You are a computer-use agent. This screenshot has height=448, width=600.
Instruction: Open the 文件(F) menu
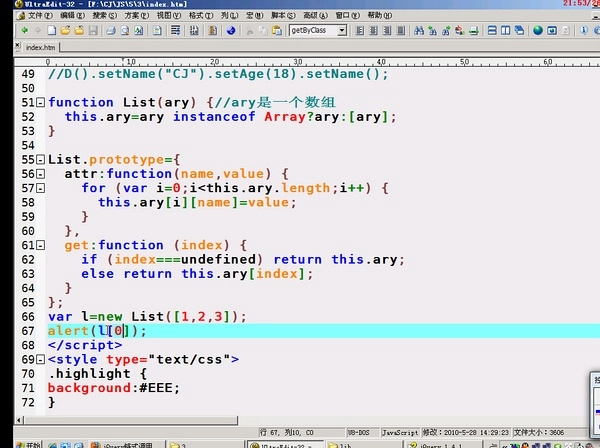[35, 17]
